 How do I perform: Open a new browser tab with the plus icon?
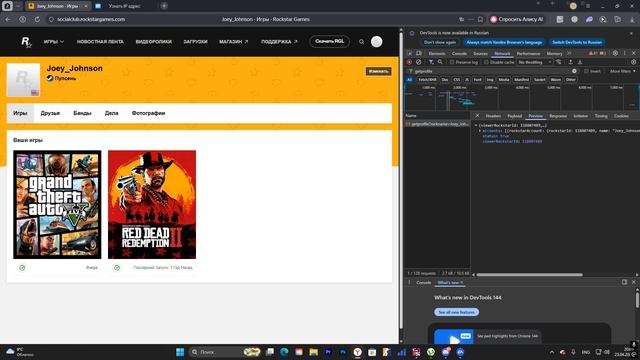tap(164, 6)
